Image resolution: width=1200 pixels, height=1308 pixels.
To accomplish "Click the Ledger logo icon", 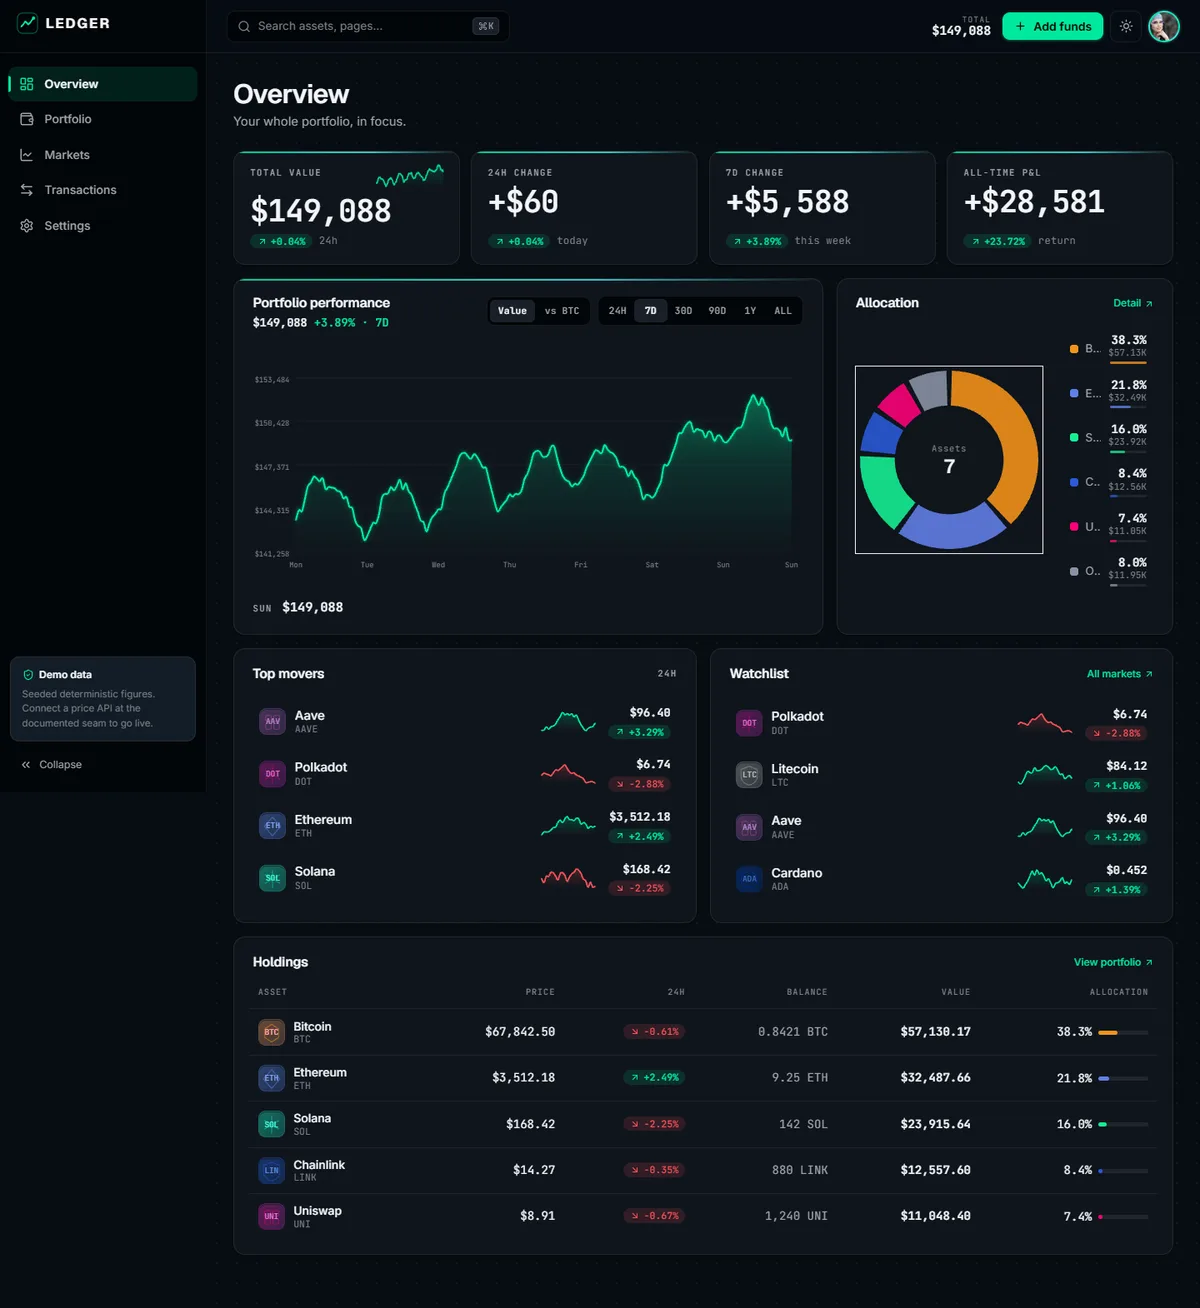I will 27,23.
